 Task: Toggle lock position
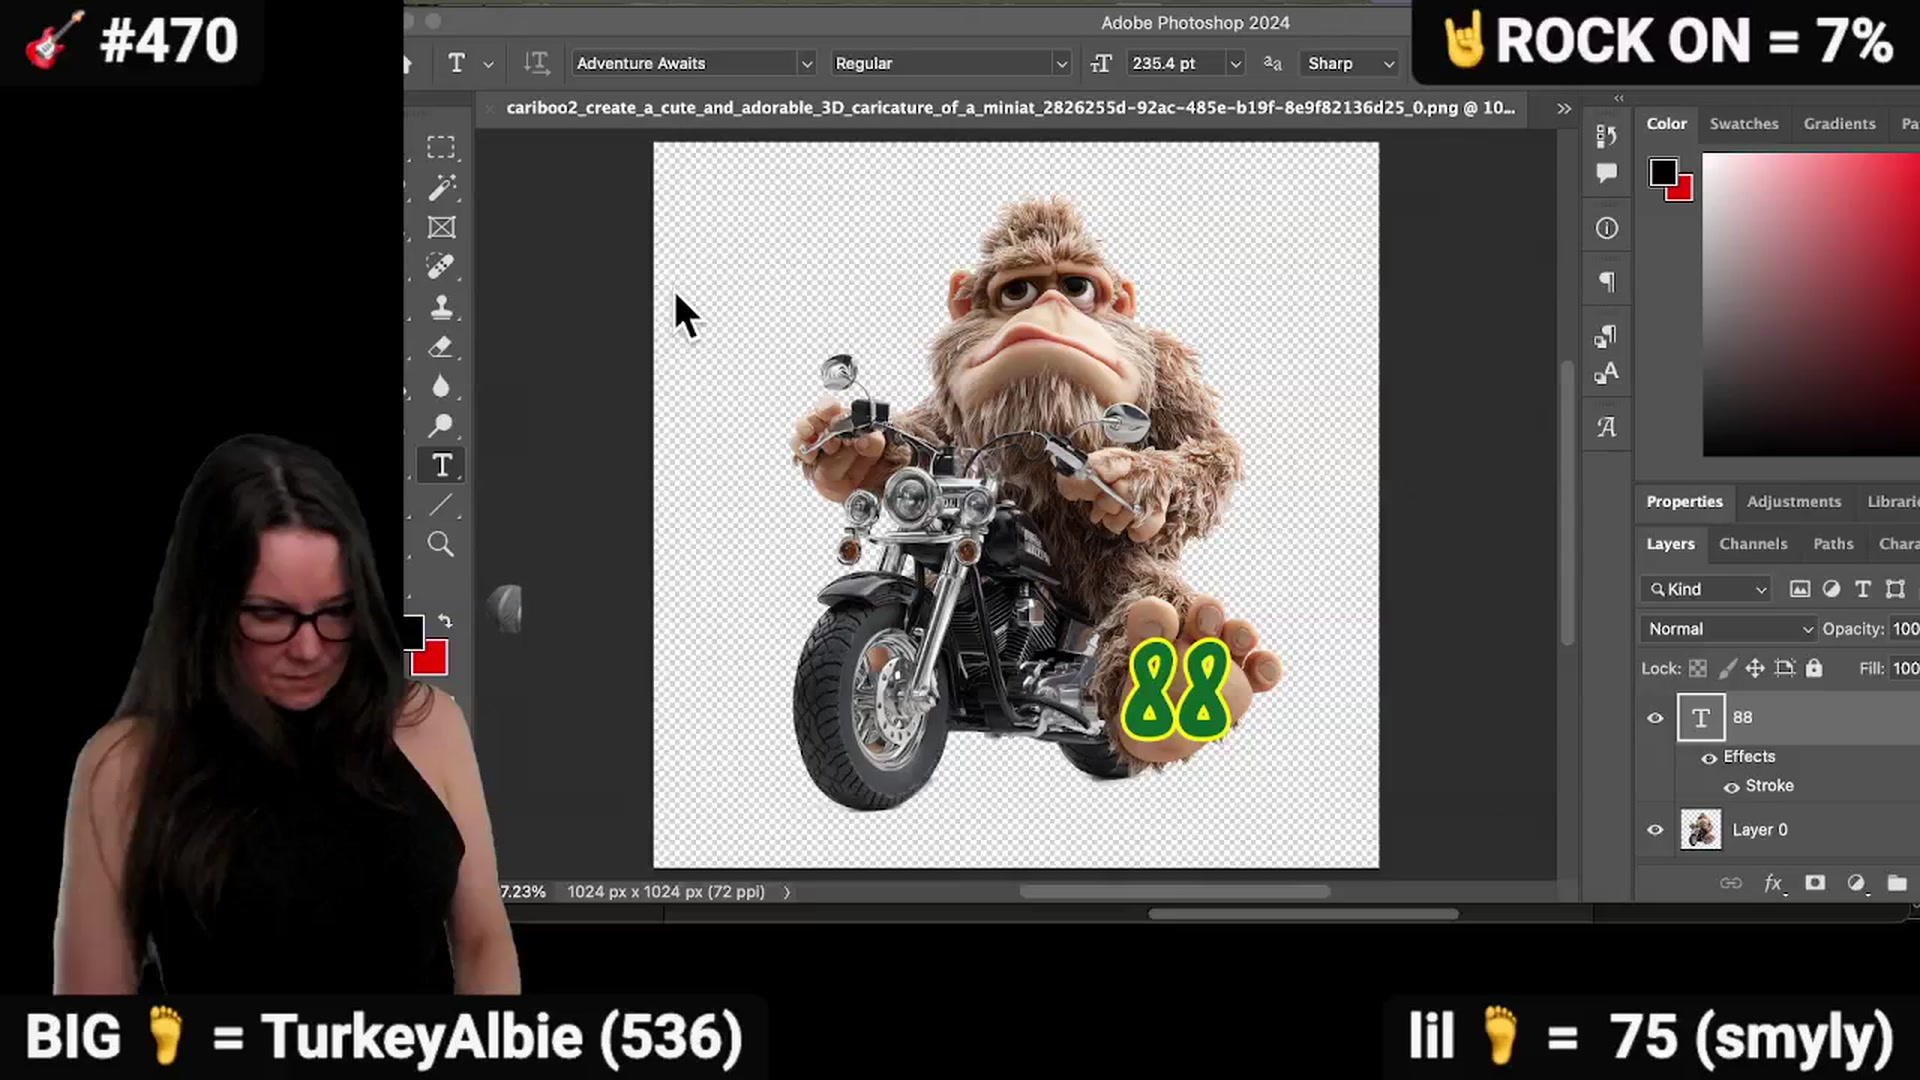(x=1755, y=668)
